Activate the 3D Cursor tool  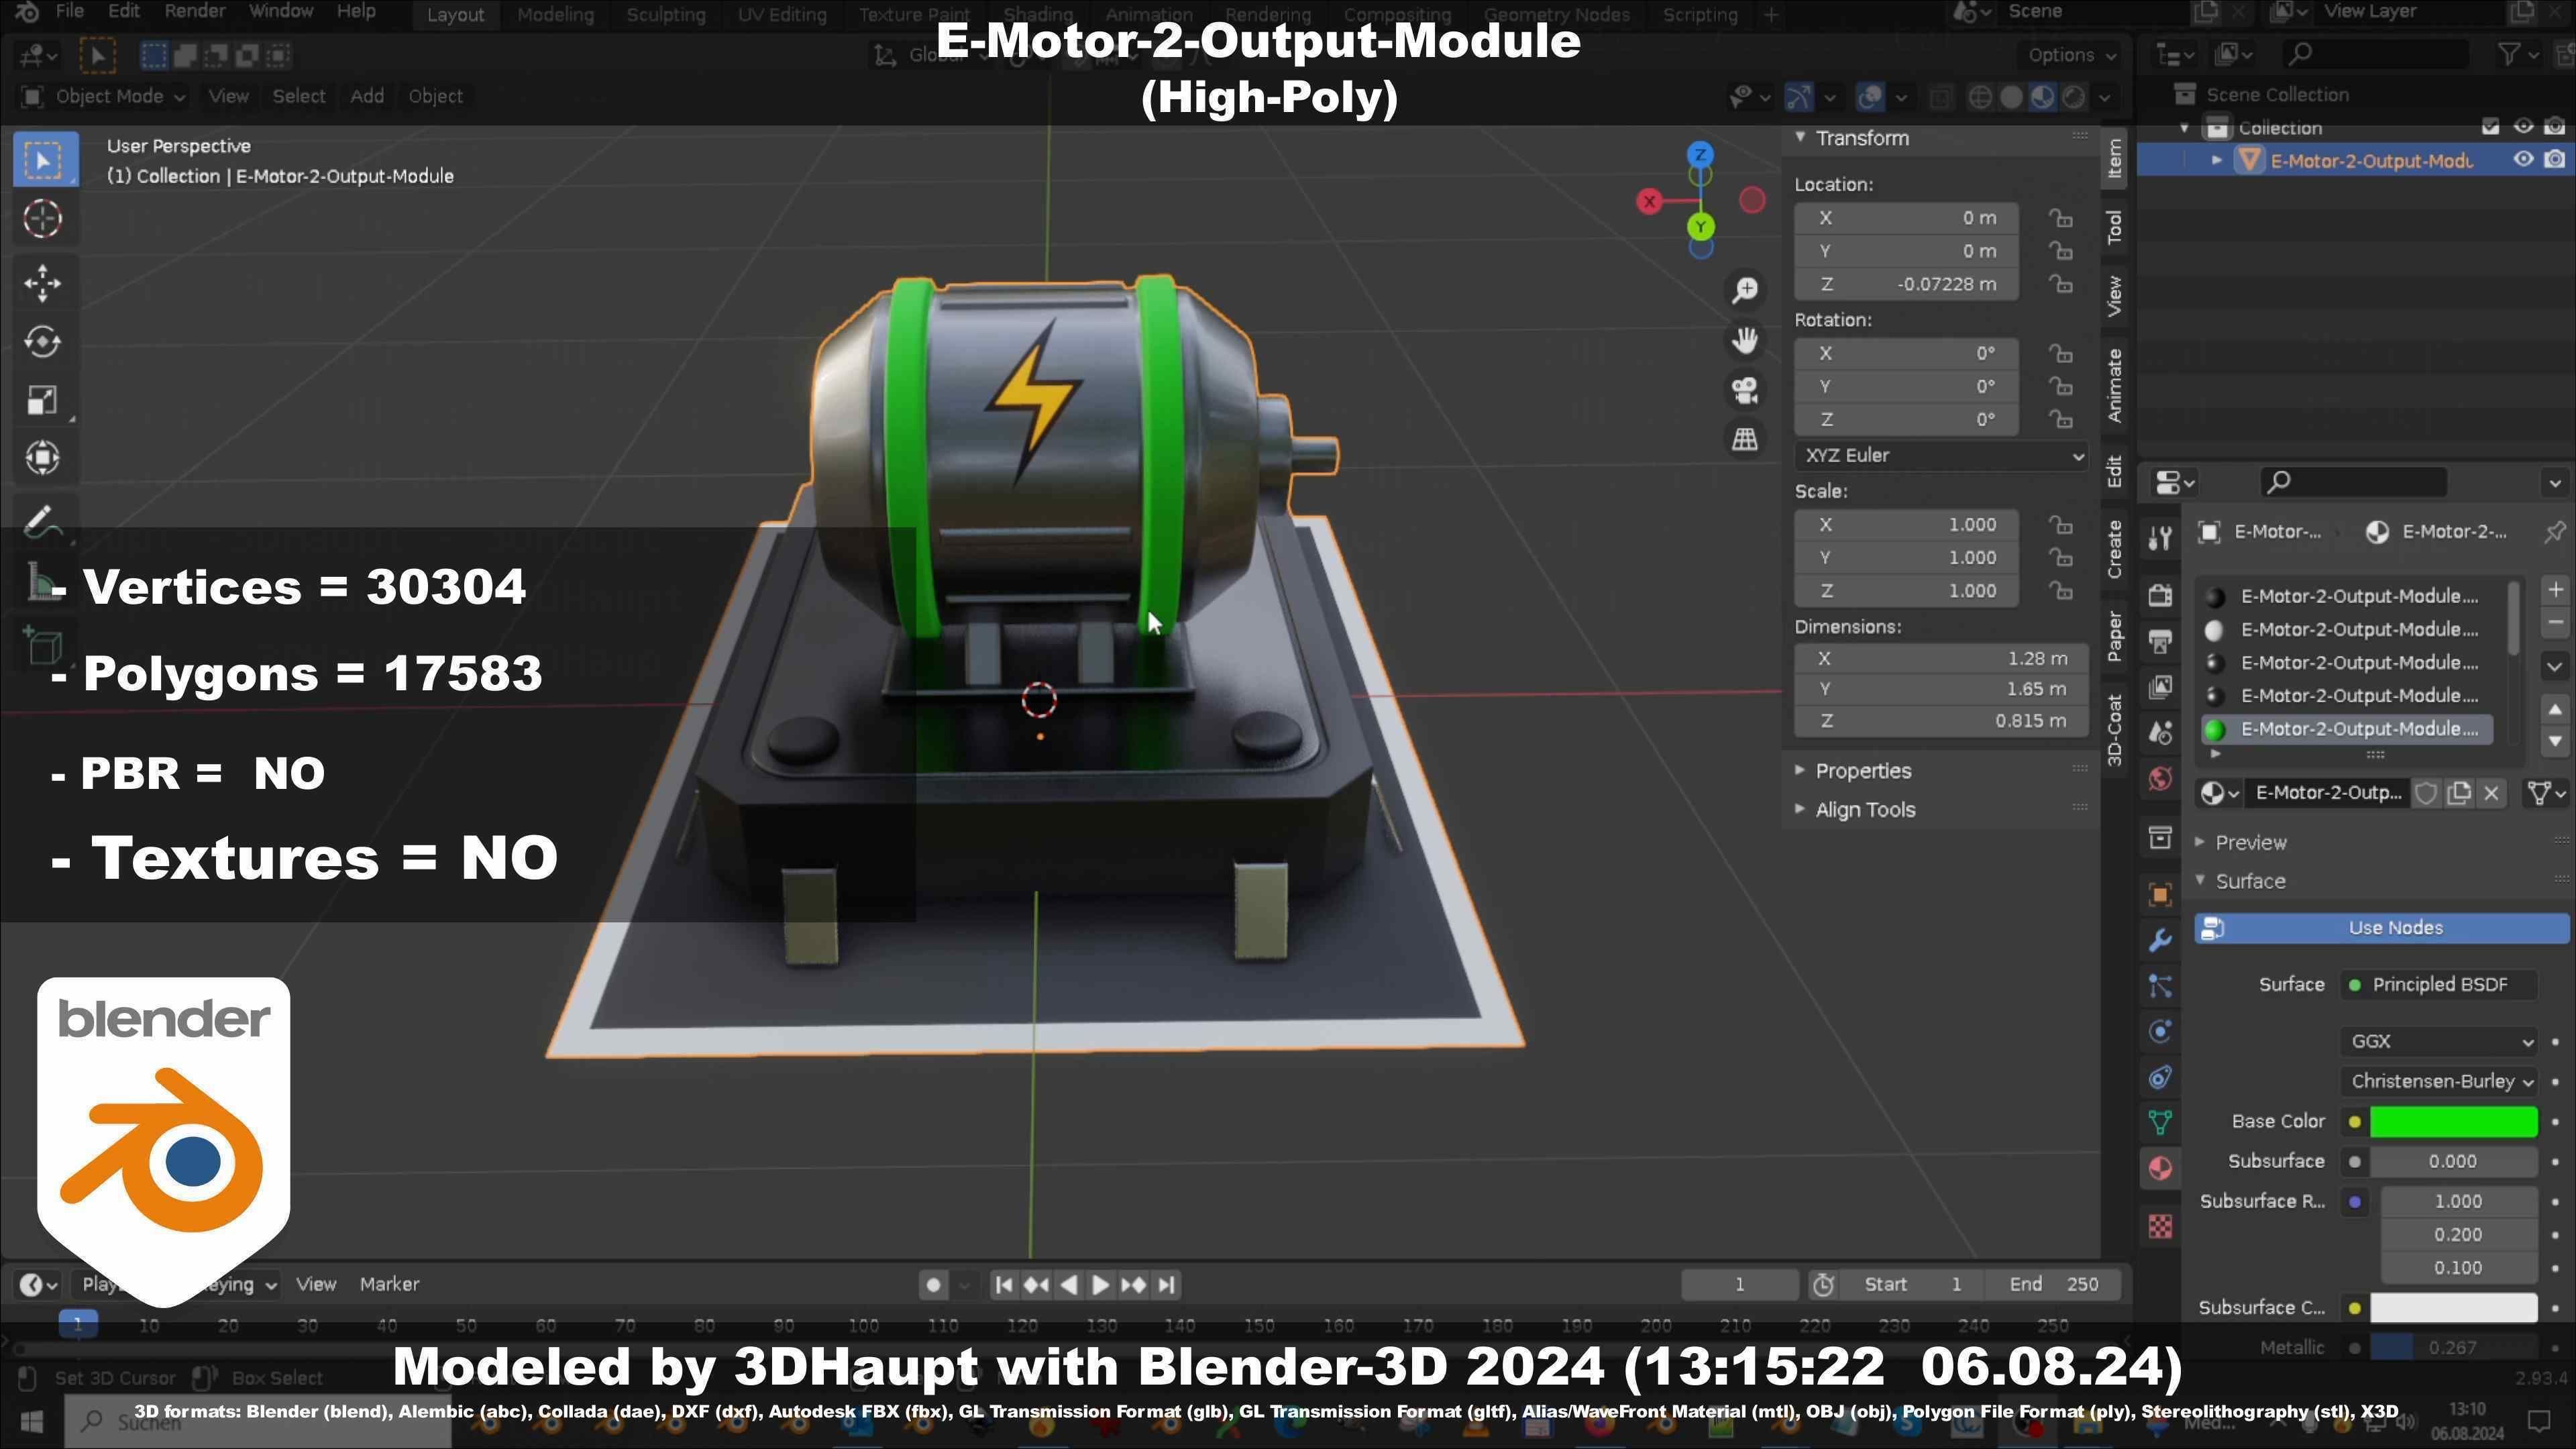(x=42, y=219)
